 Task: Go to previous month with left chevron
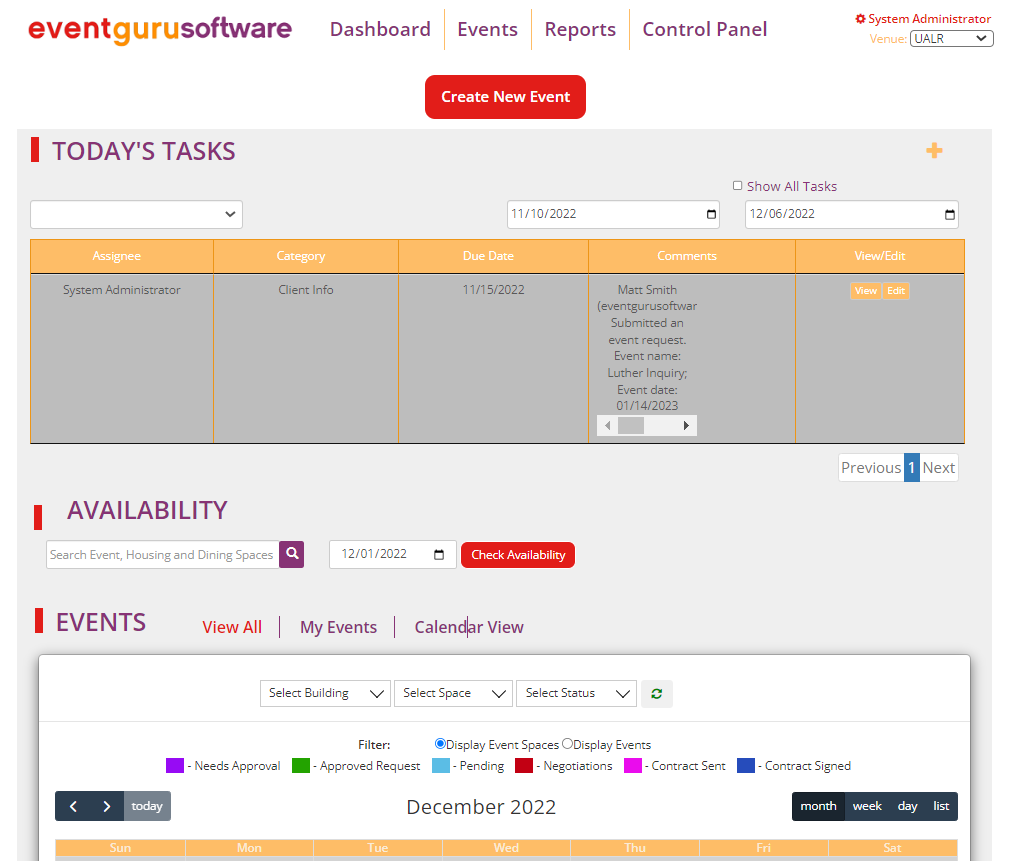click(73, 806)
